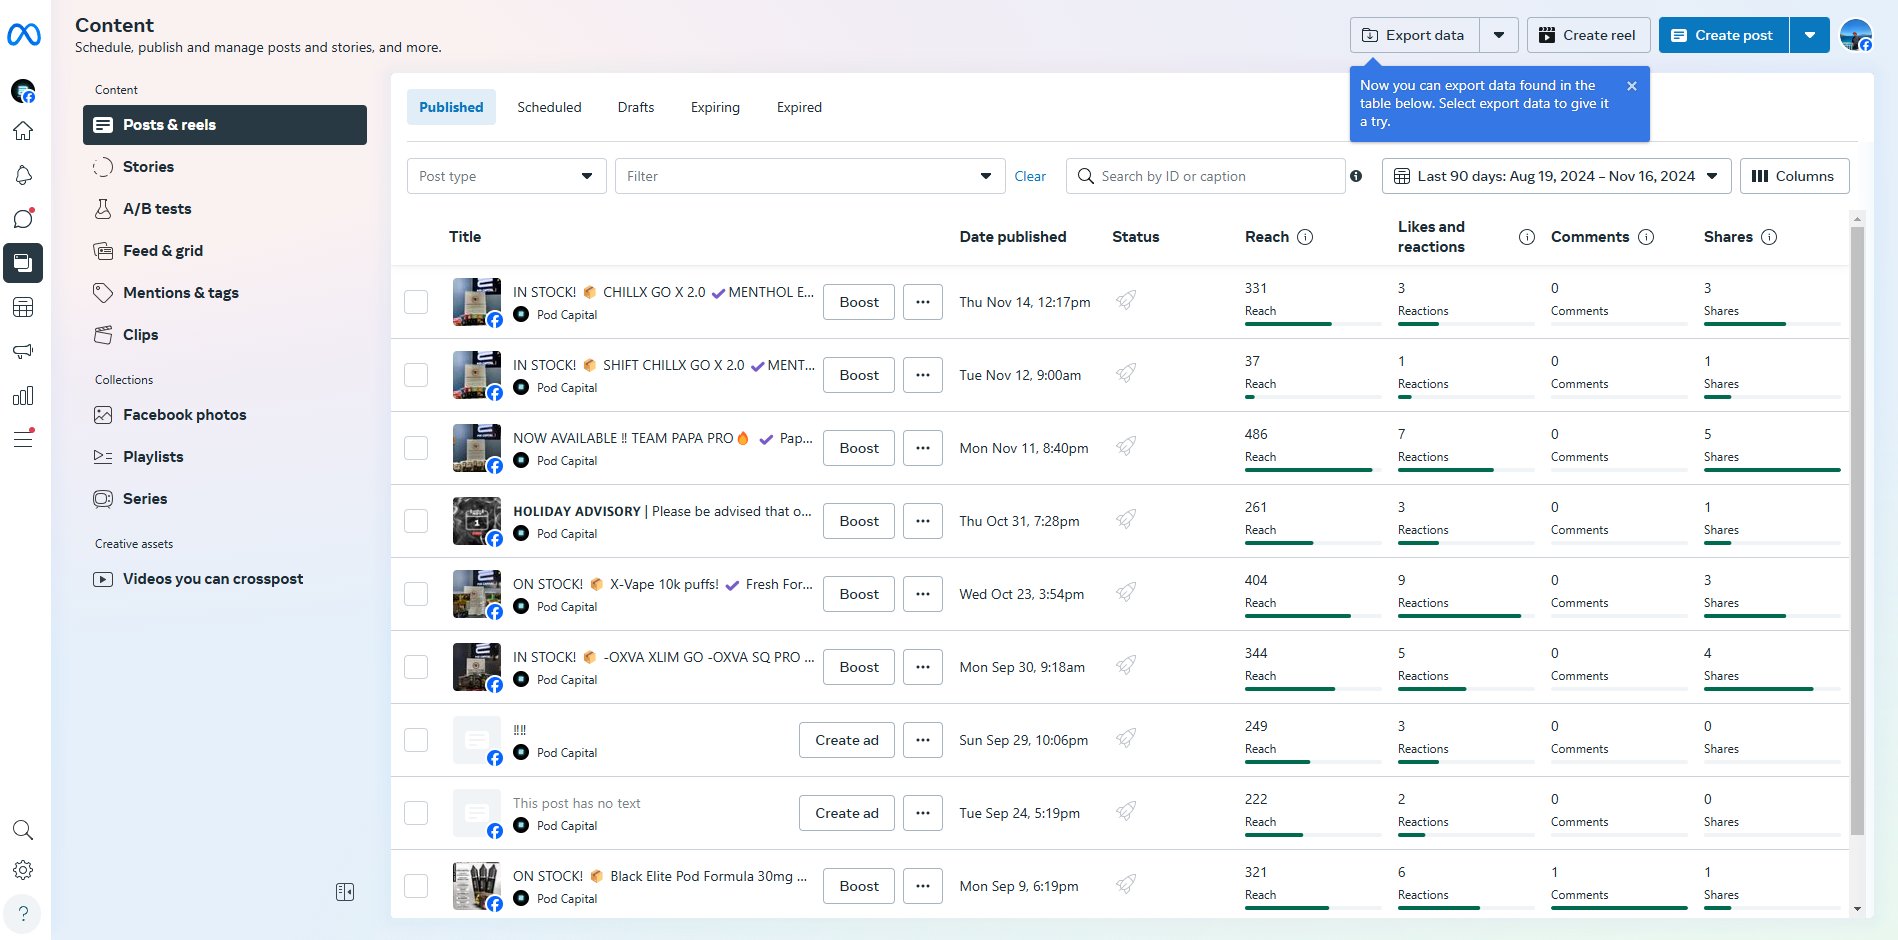This screenshot has width=1898, height=940.
Task: Click the Export data button
Action: click(x=1414, y=35)
